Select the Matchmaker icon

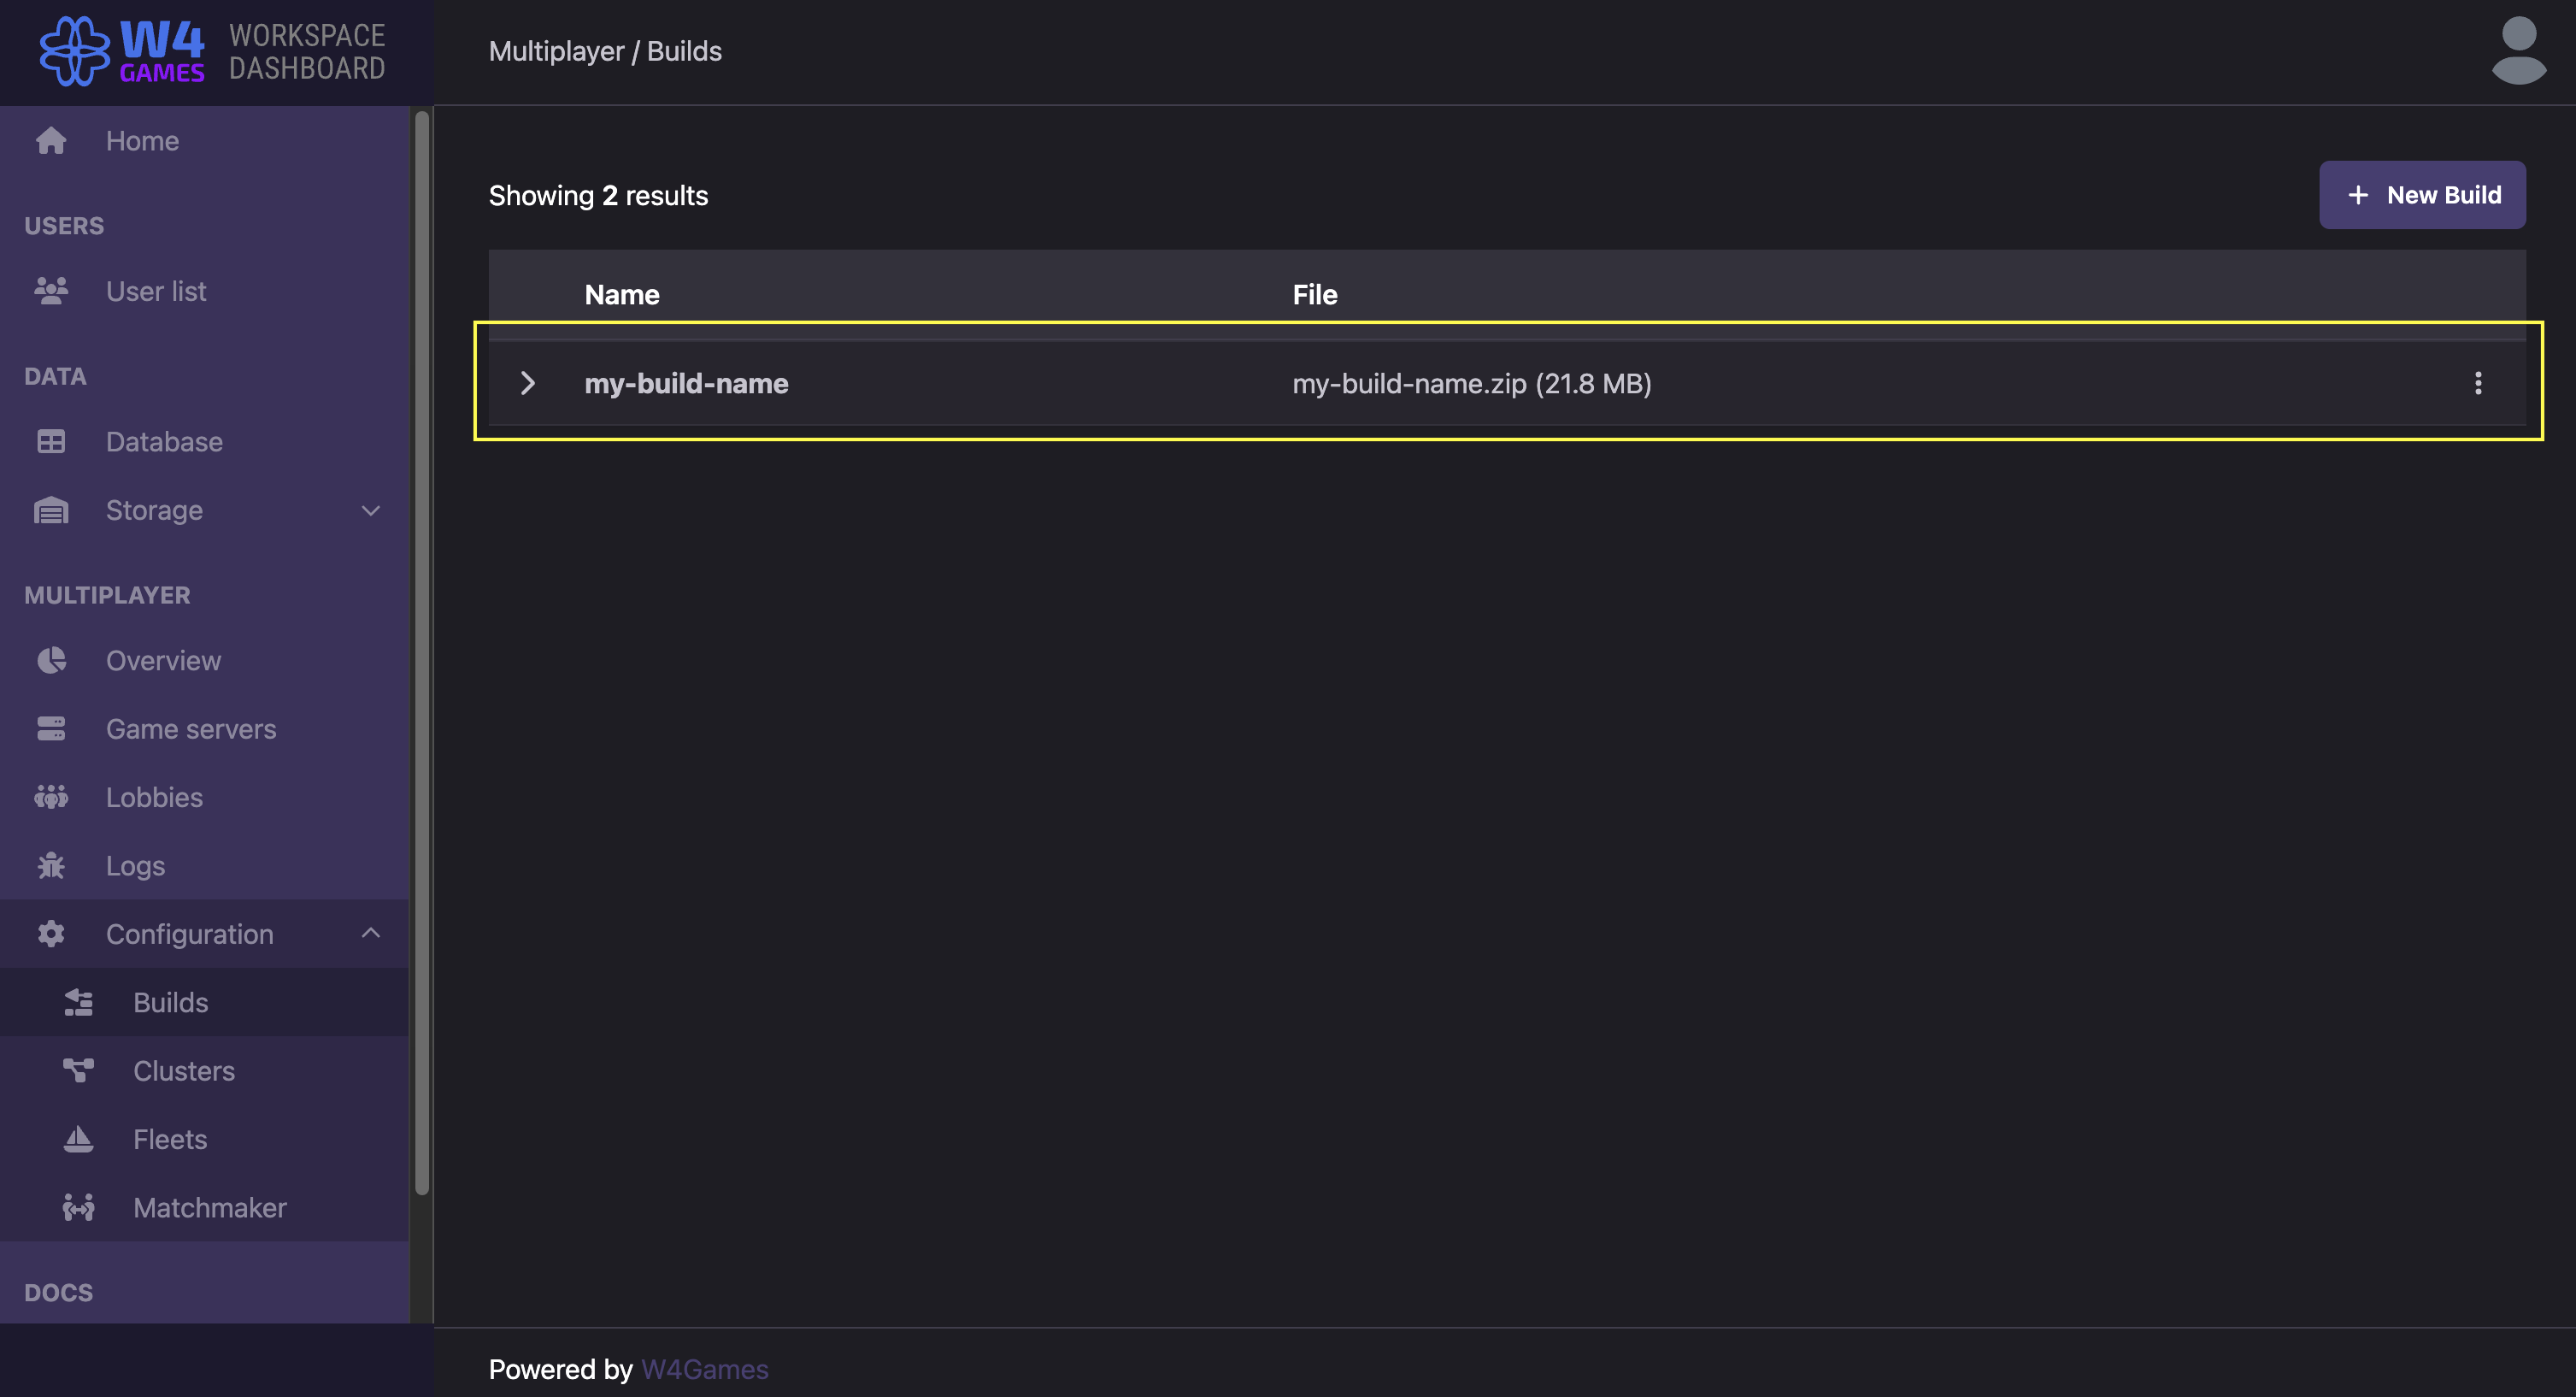[x=77, y=1207]
